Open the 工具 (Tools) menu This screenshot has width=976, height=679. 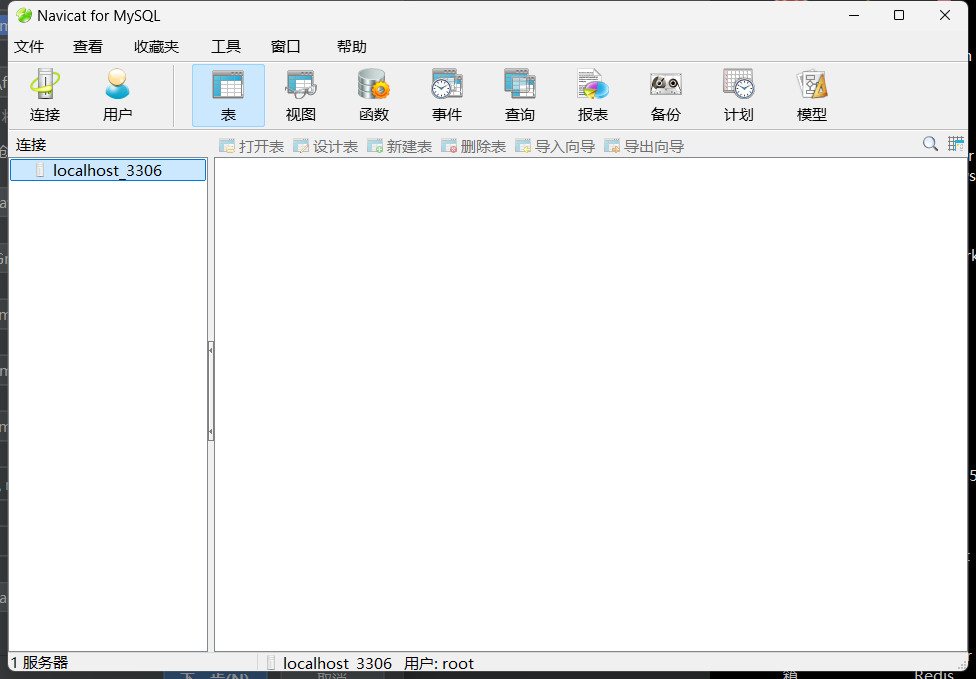(226, 47)
